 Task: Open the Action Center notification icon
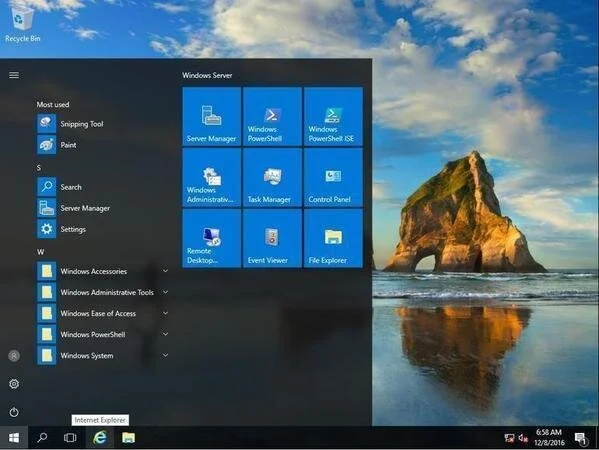[580, 438]
